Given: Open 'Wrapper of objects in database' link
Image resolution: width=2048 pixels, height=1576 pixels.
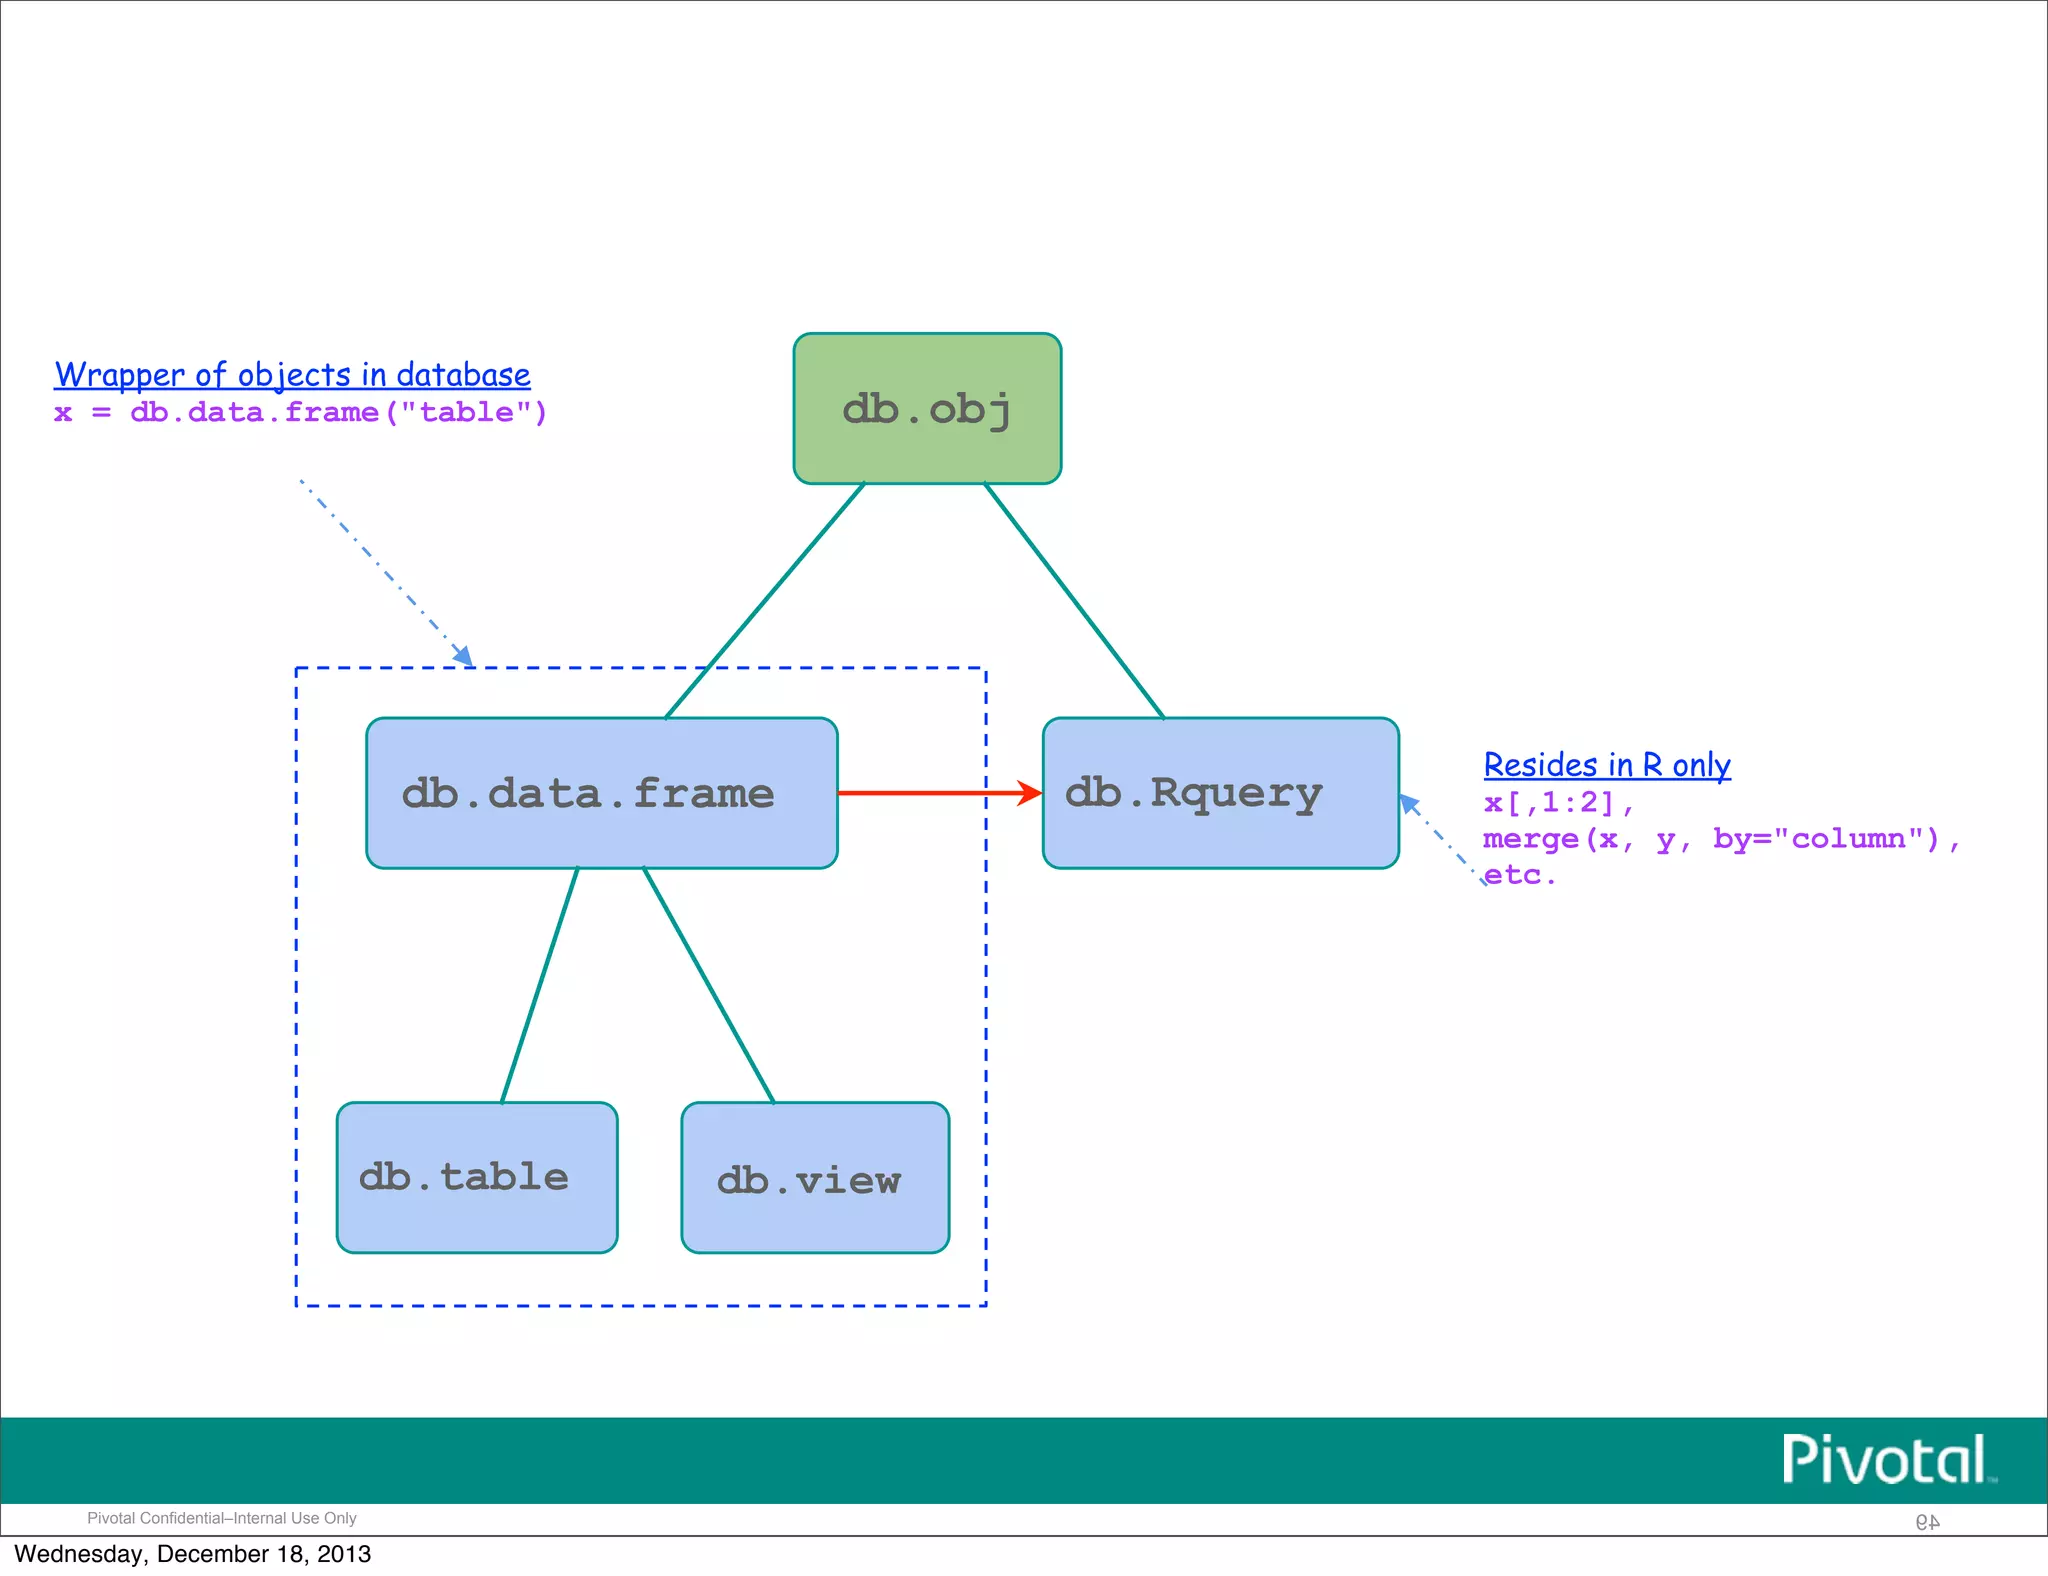Looking at the screenshot, I should point(292,375).
